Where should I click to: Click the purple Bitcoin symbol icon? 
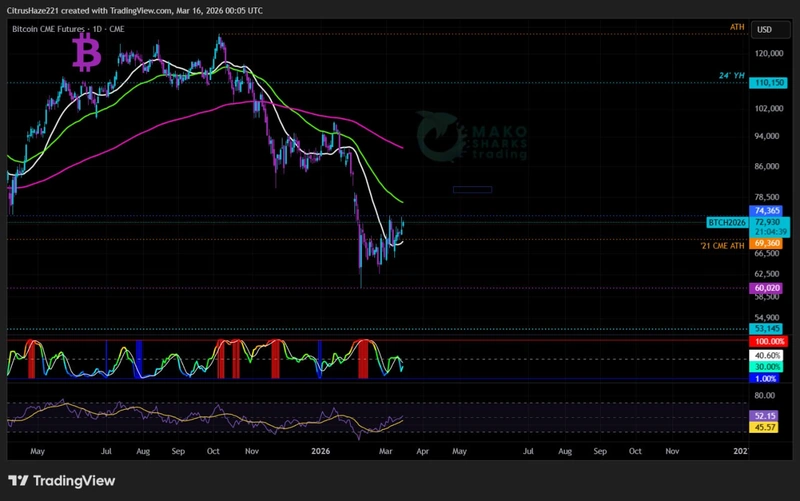89,53
